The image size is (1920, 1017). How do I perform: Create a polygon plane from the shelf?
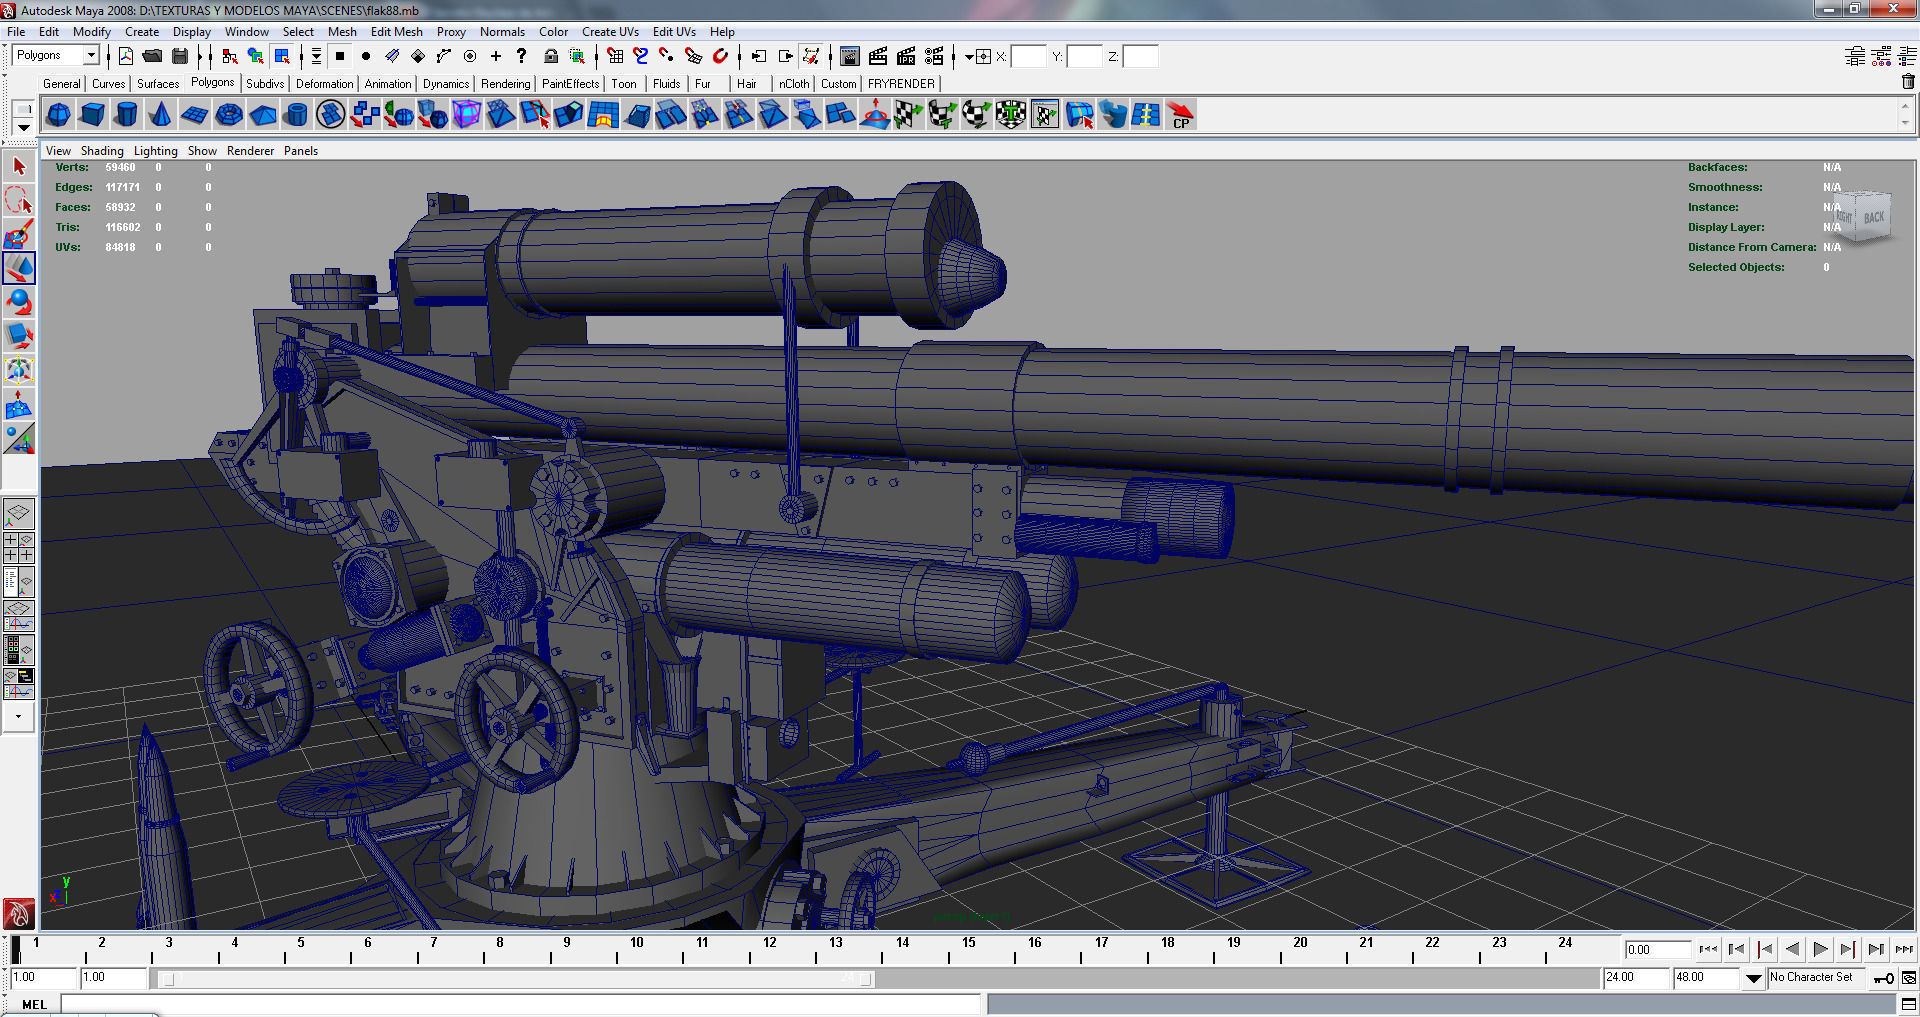[x=194, y=115]
